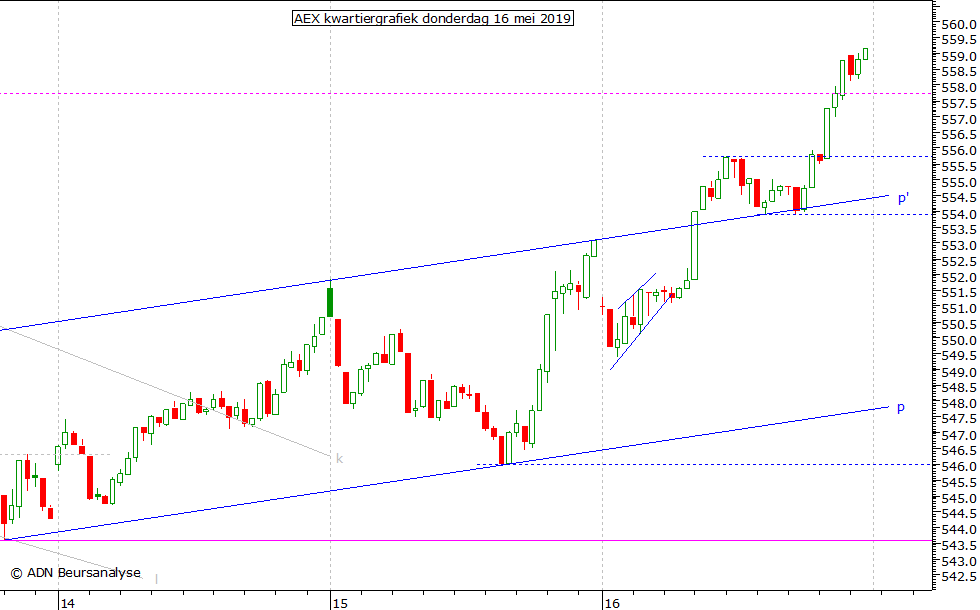The height and width of the screenshot is (610, 980).
Task: Click the 558.0 price axis value
Action: tap(959, 88)
